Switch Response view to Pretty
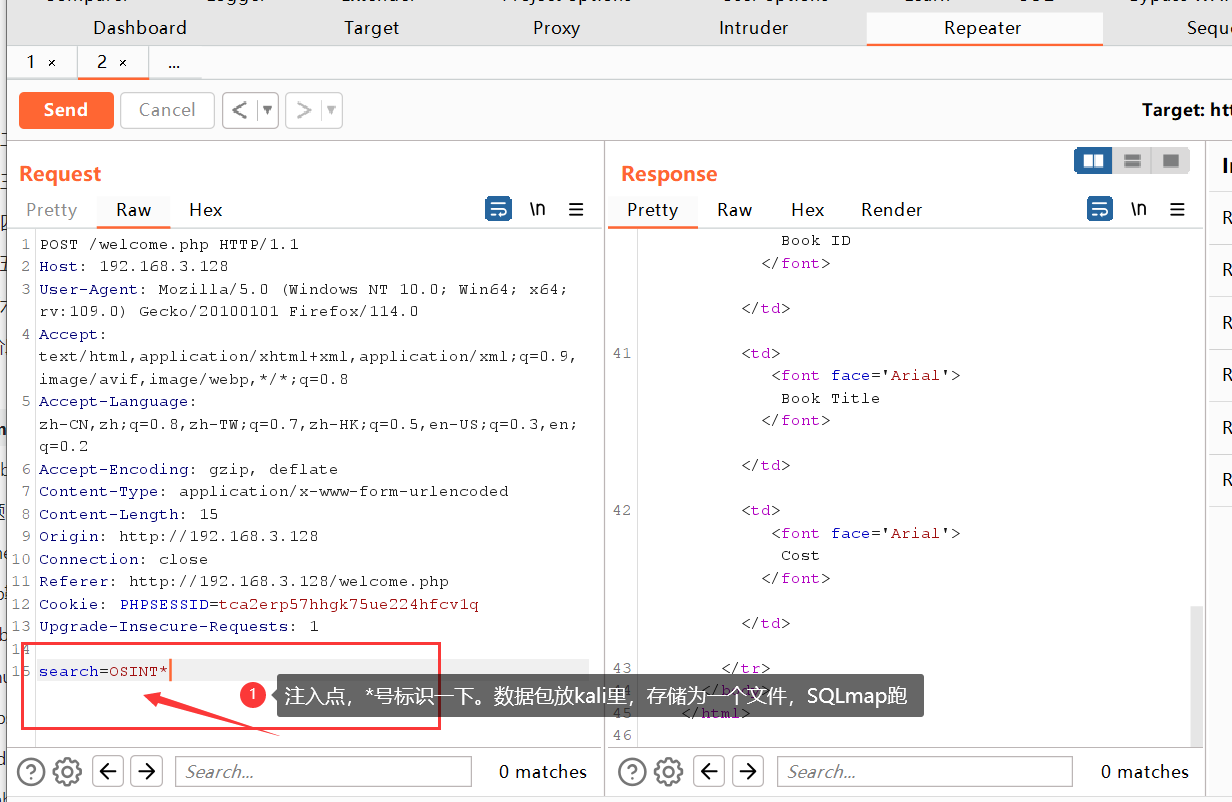The width and height of the screenshot is (1232, 802). [x=653, y=210]
